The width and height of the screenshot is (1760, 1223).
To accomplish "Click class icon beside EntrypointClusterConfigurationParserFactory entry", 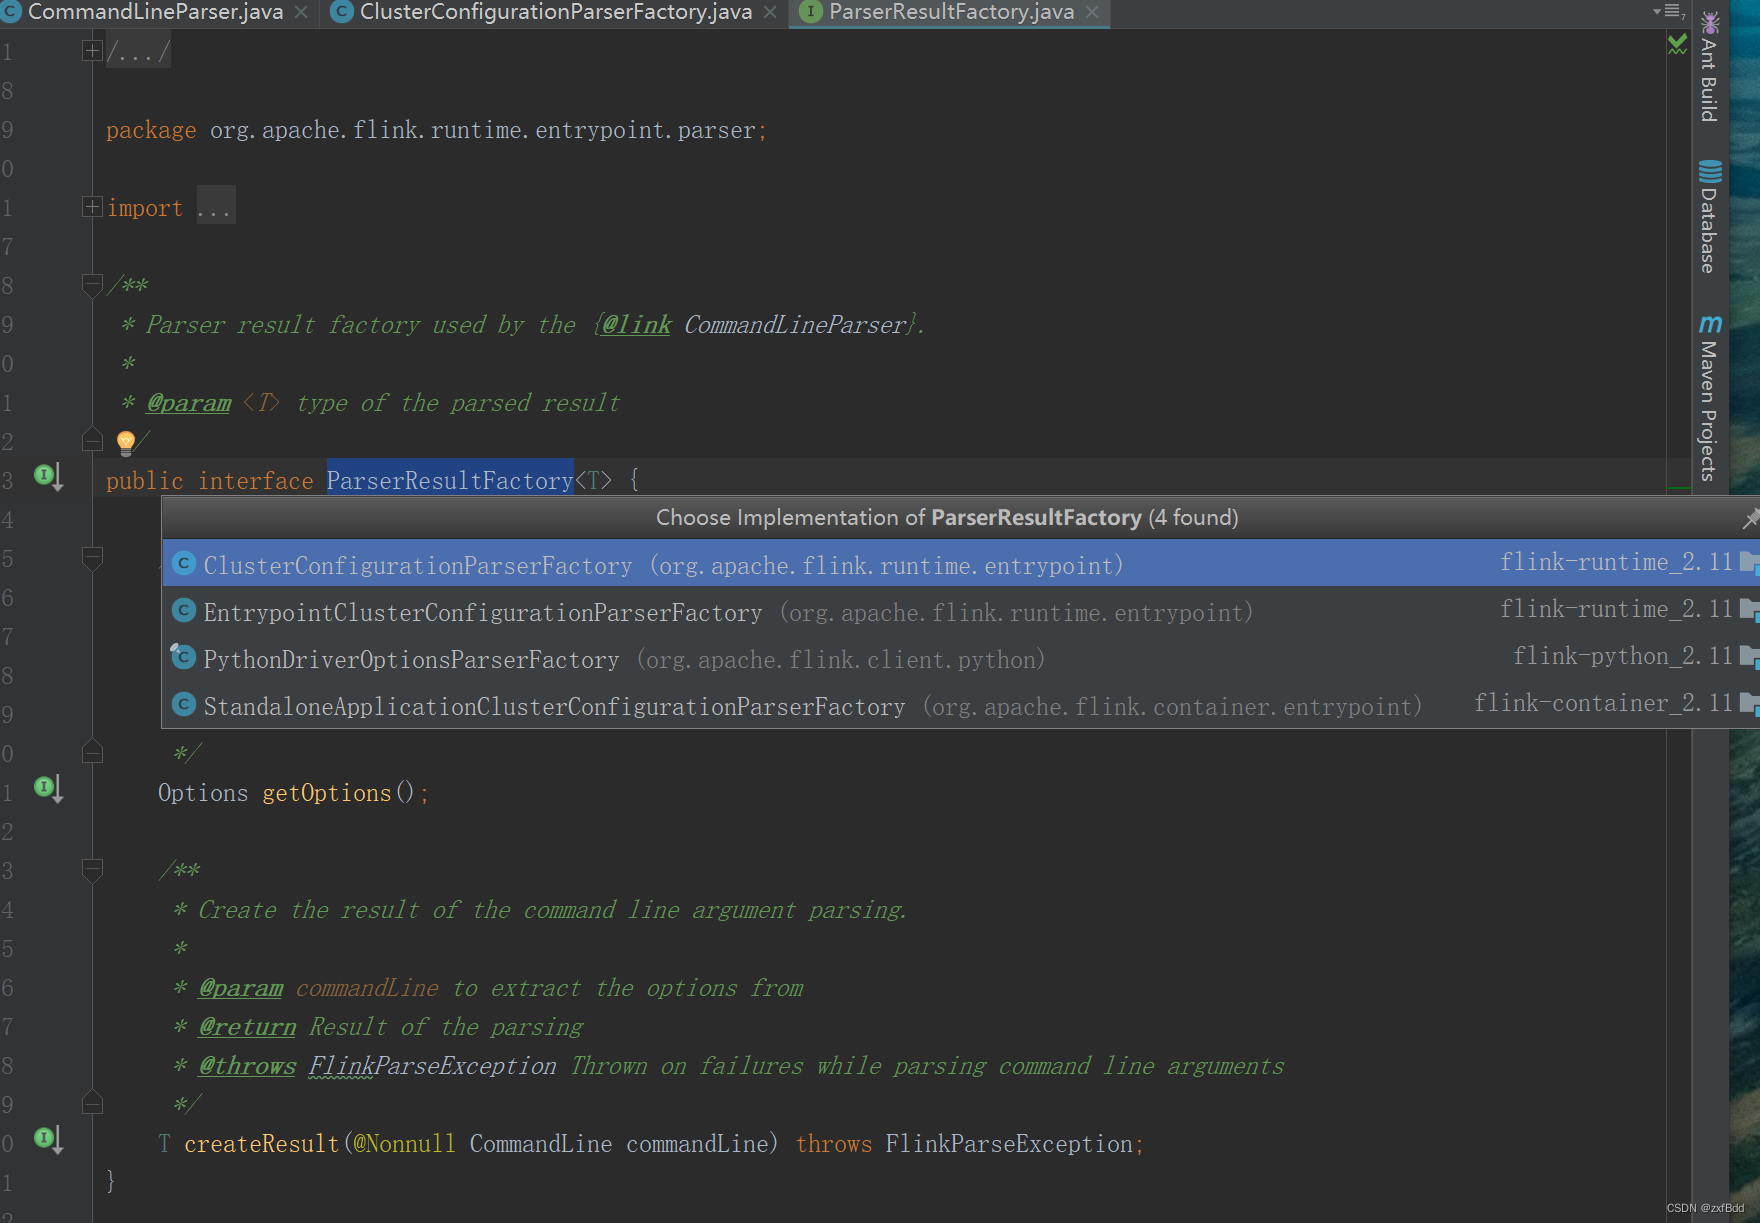I will coord(183,610).
